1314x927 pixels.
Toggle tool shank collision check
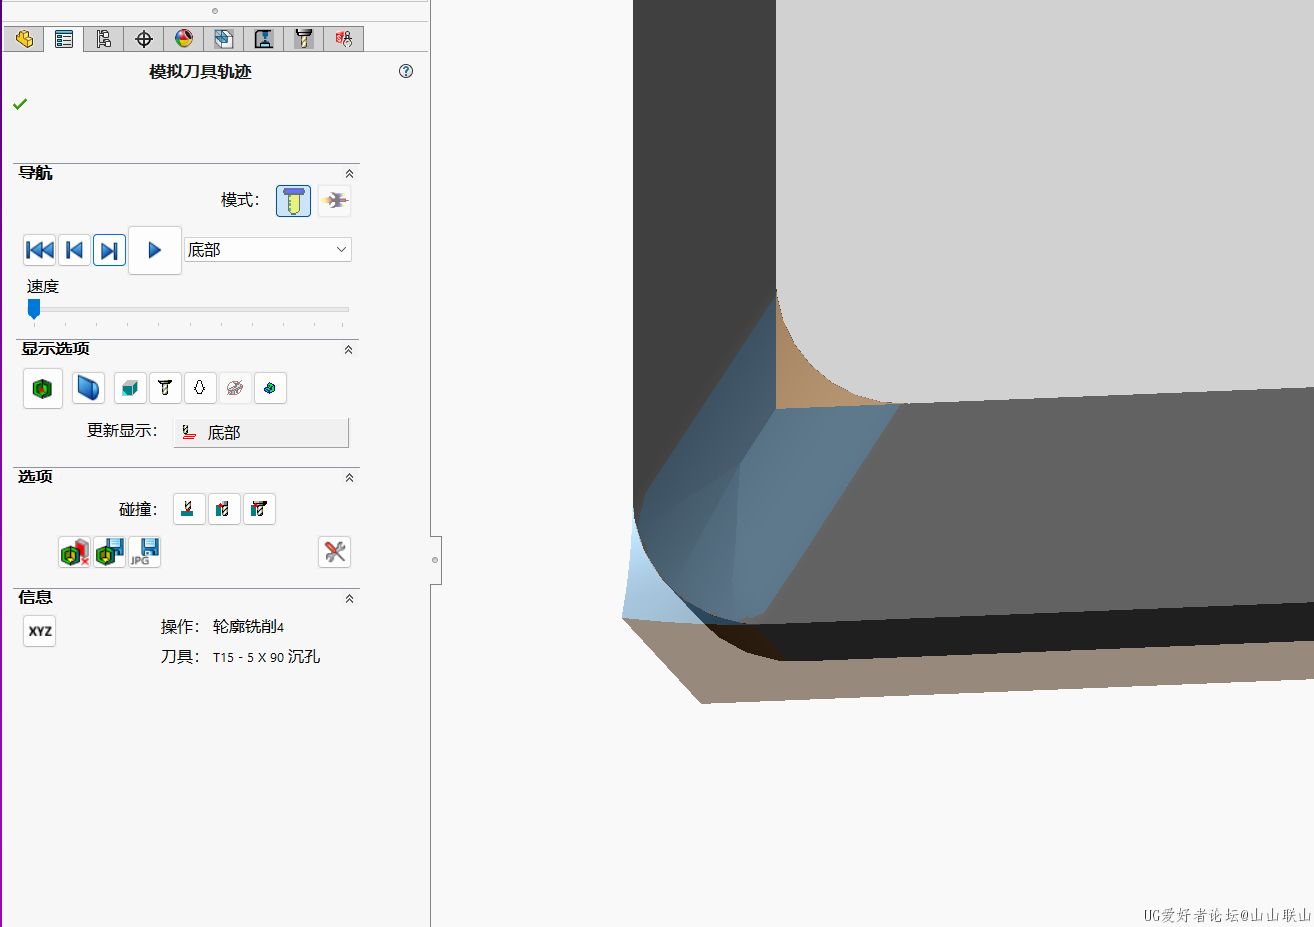click(224, 509)
